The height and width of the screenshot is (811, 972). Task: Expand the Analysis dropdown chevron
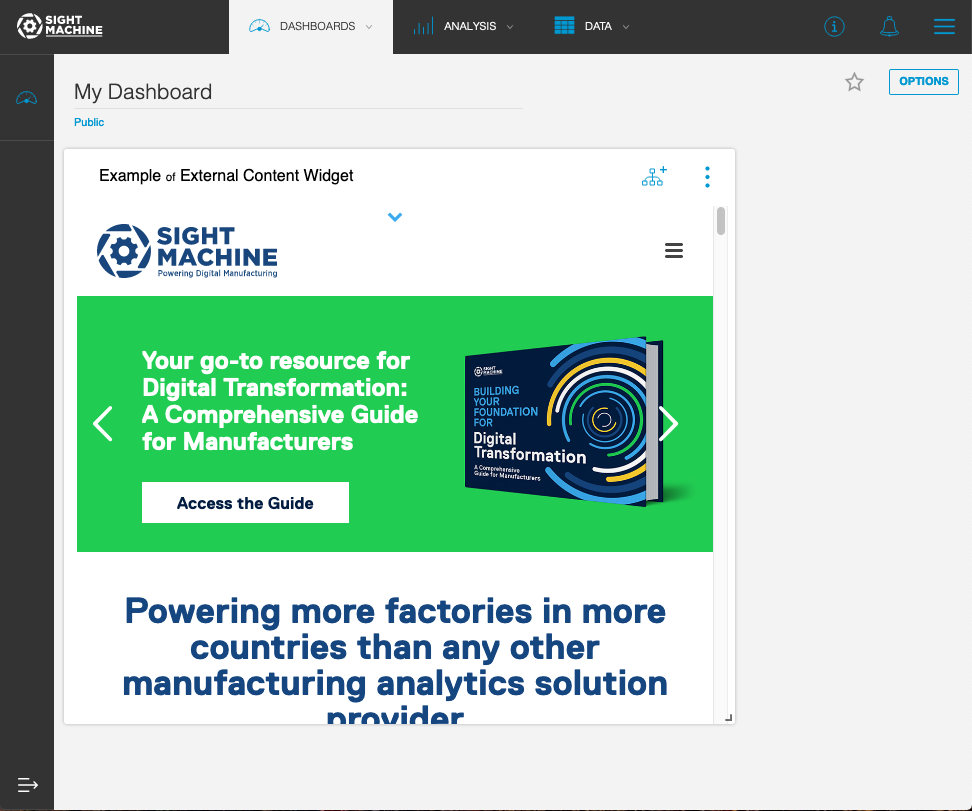(510, 27)
